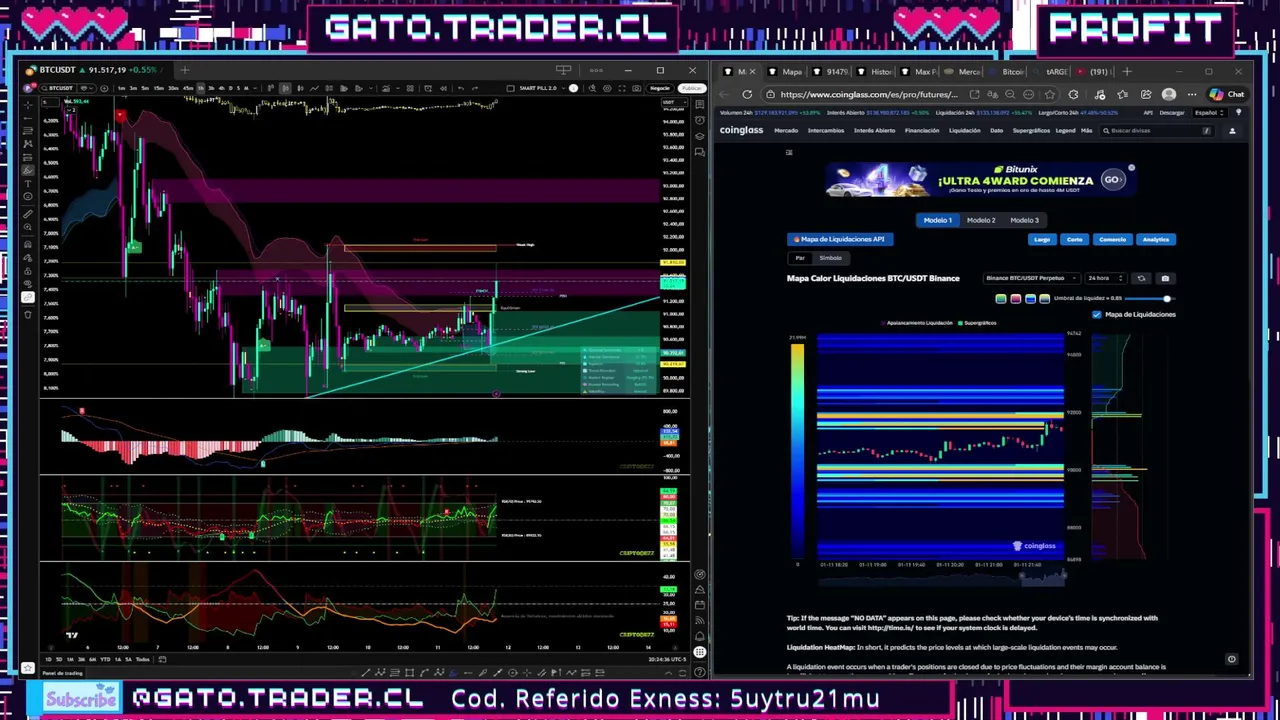Pick the first green heatmap color swatch
The image size is (1280, 720).
click(1001, 299)
